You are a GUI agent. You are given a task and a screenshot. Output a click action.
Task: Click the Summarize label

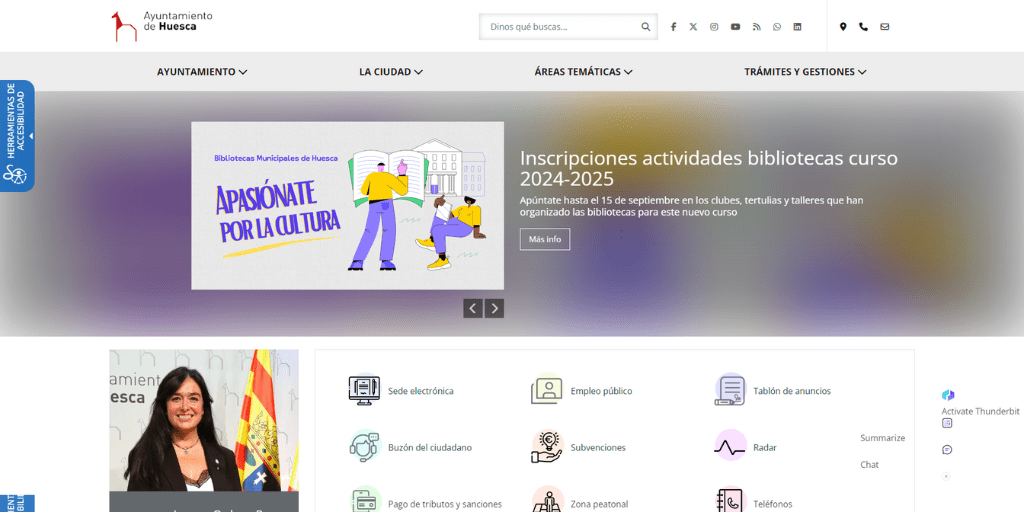click(882, 438)
